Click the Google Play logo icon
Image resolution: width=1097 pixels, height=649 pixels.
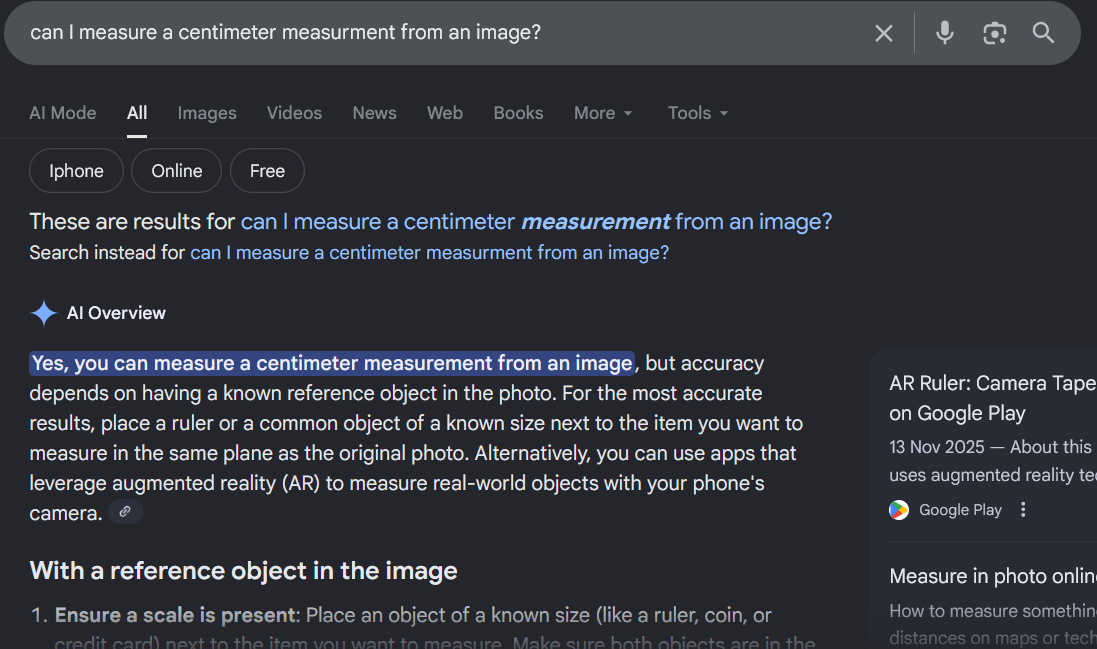(x=899, y=510)
